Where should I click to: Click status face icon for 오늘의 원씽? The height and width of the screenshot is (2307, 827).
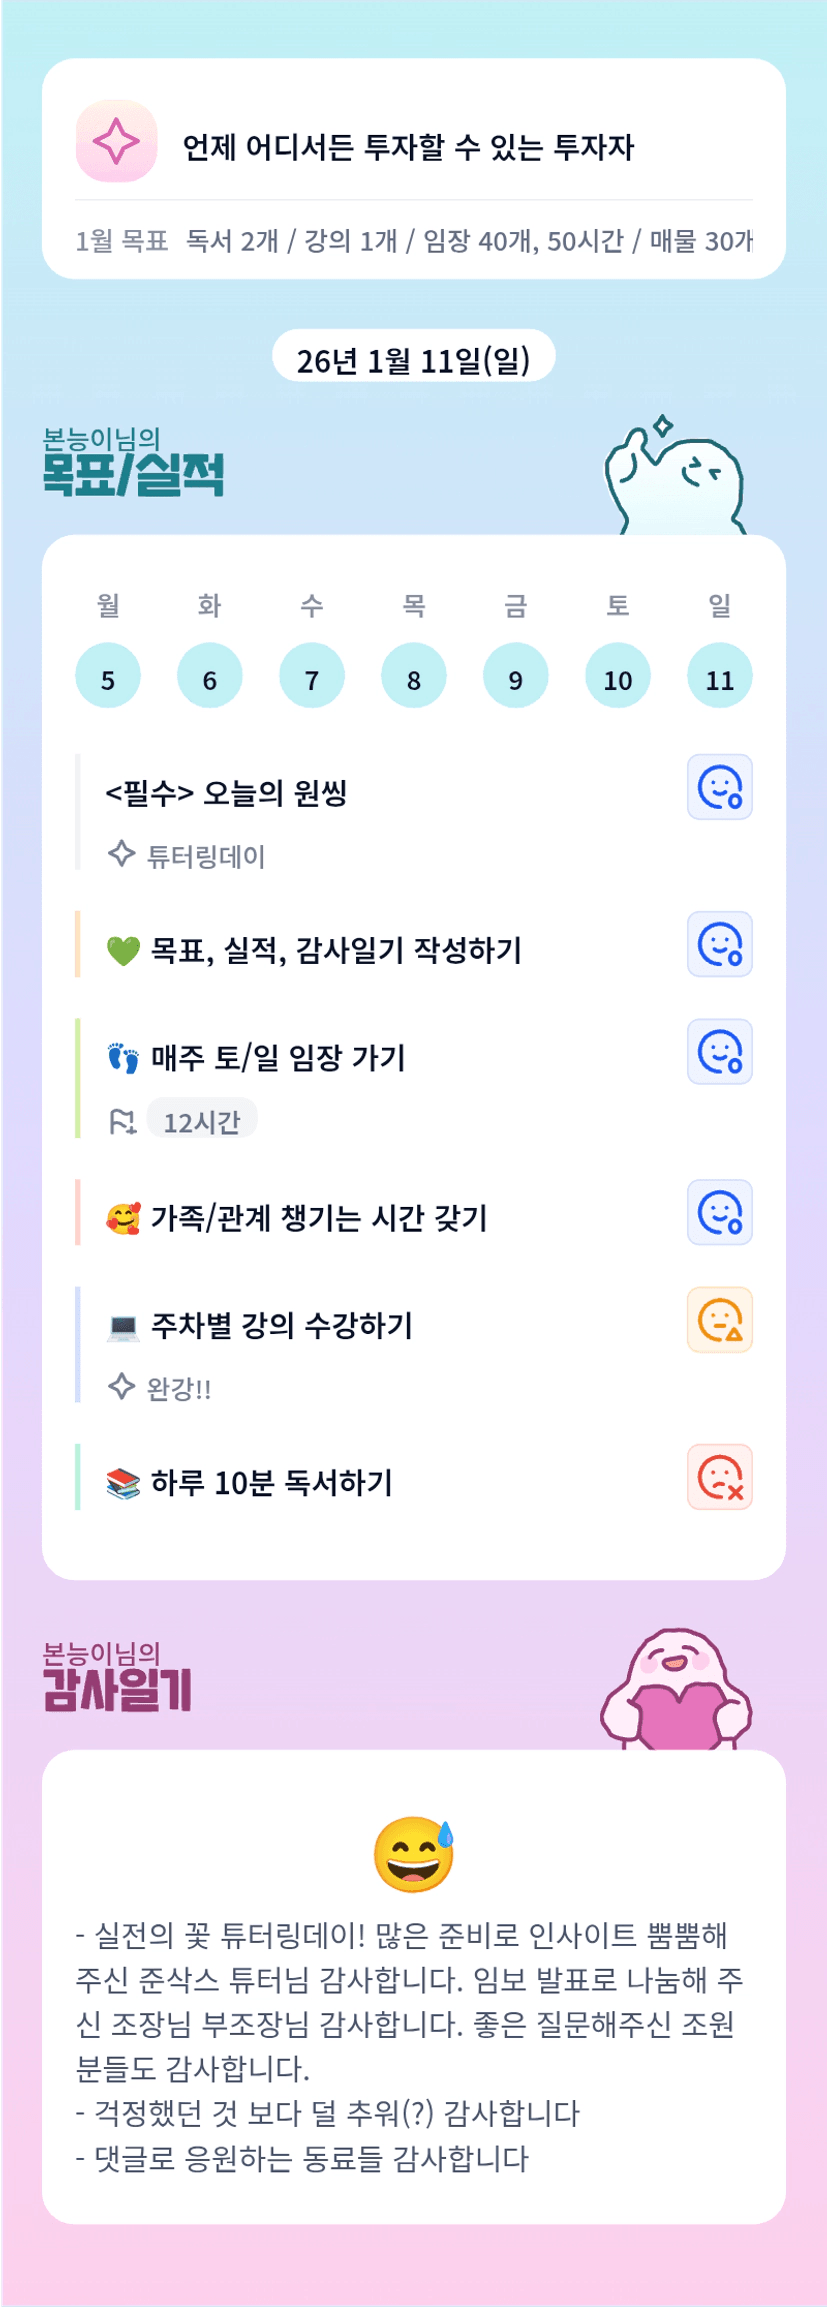[719, 787]
